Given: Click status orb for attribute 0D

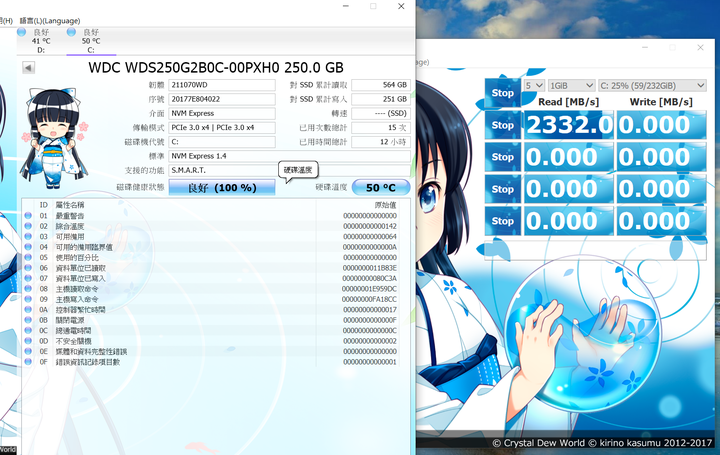Looking at the screenshot, I should click(x=28, y=341).
